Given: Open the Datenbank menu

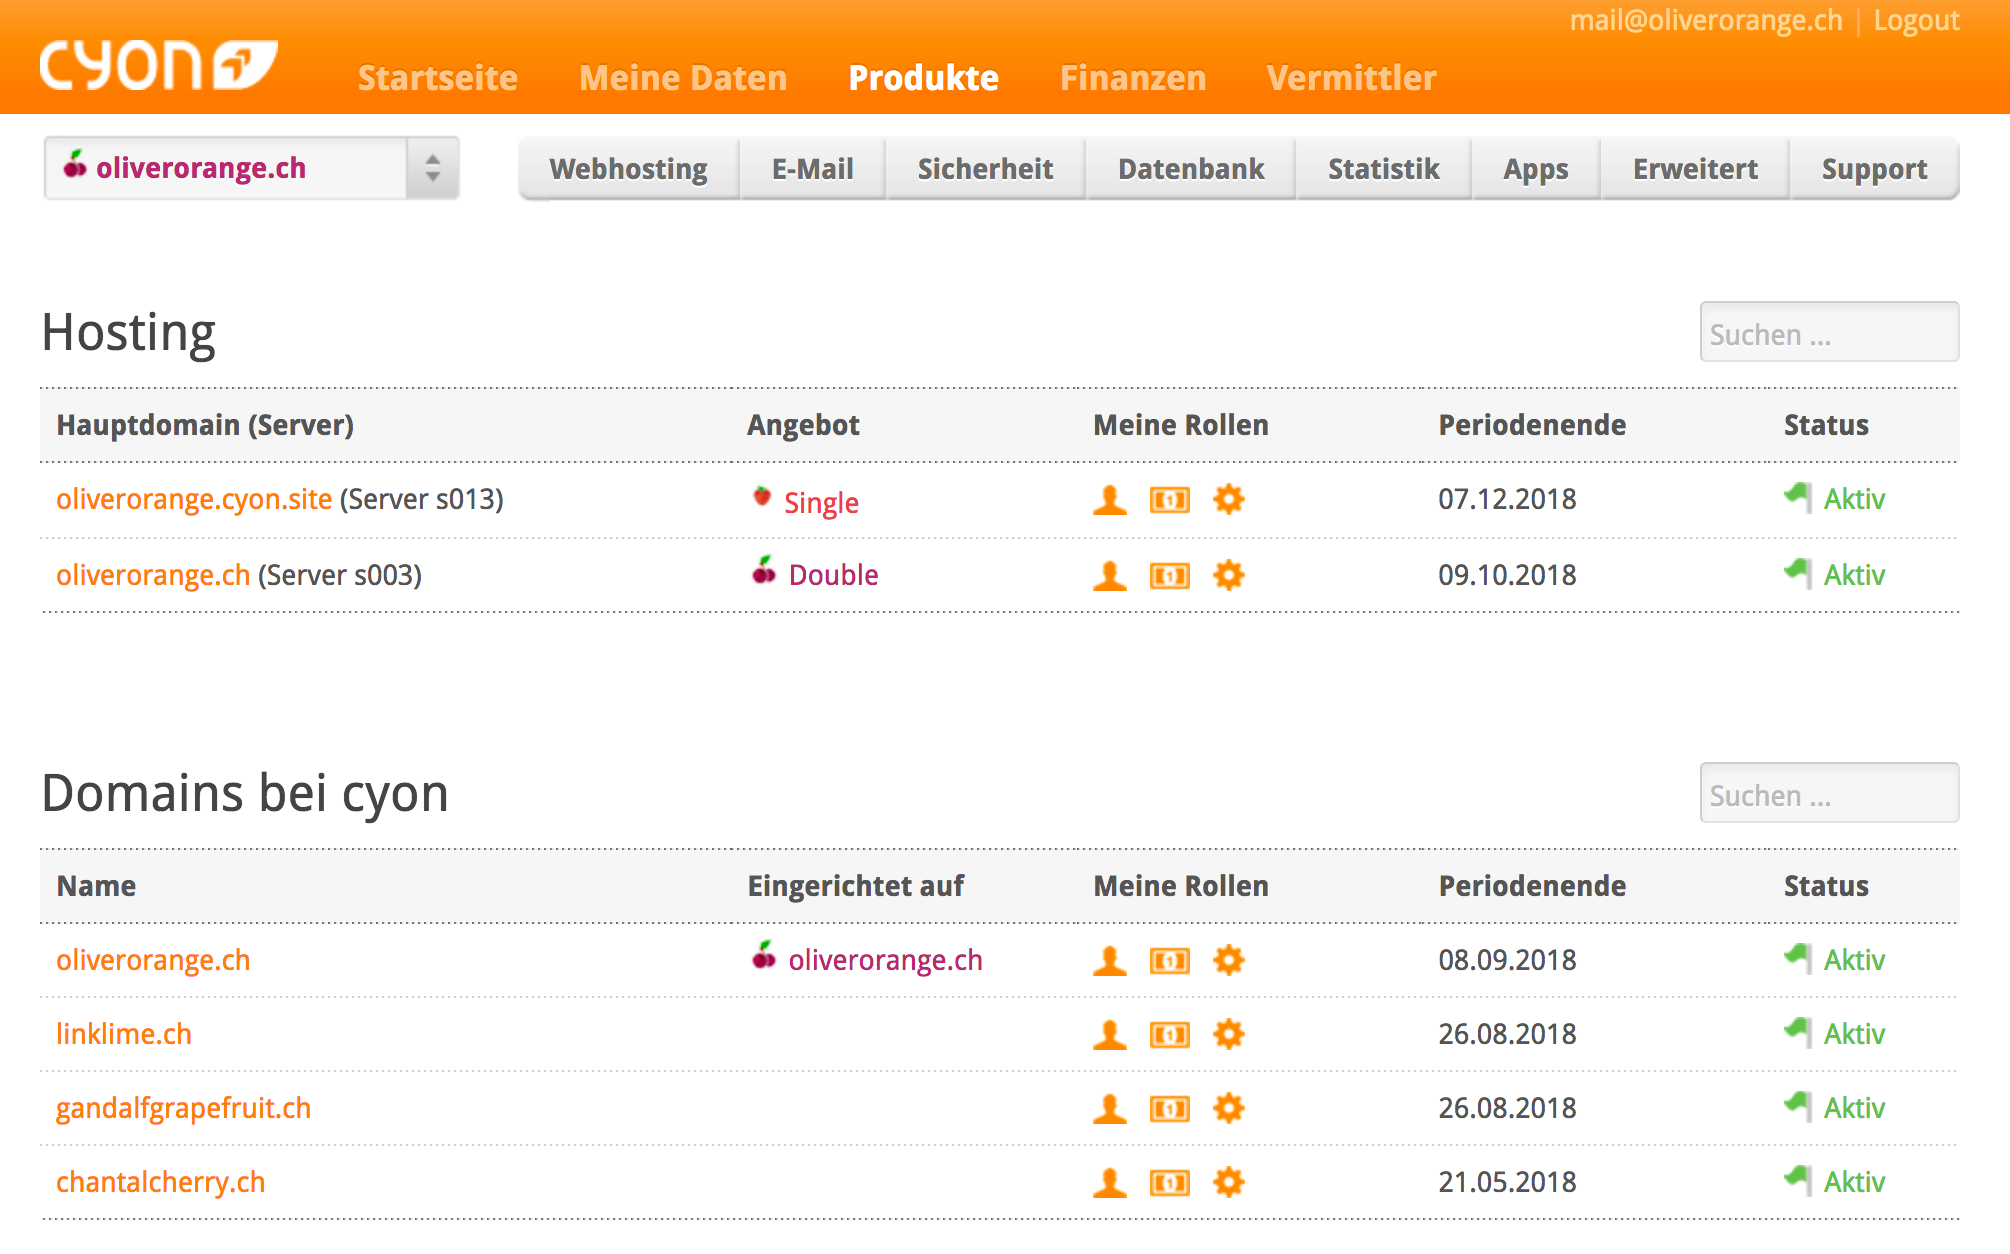Looking at the screenshot, I should 1190,169.
